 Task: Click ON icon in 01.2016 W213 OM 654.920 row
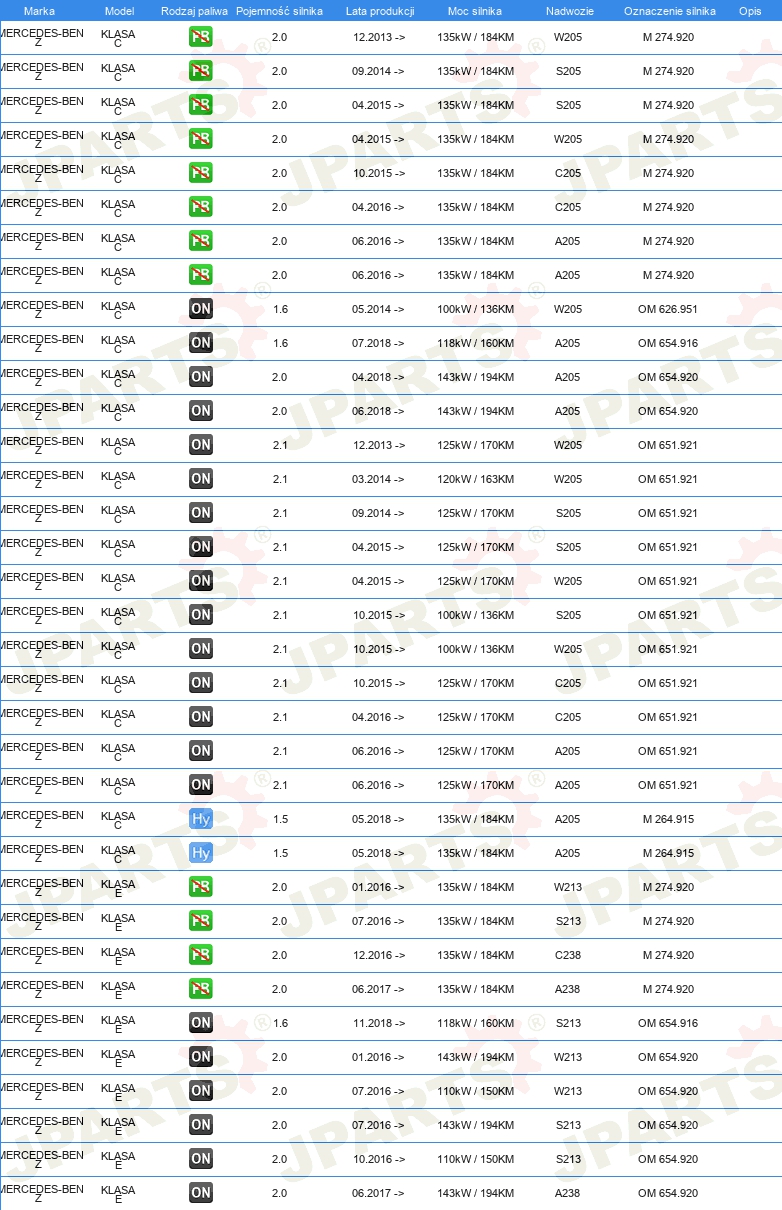pos(201,1058)
